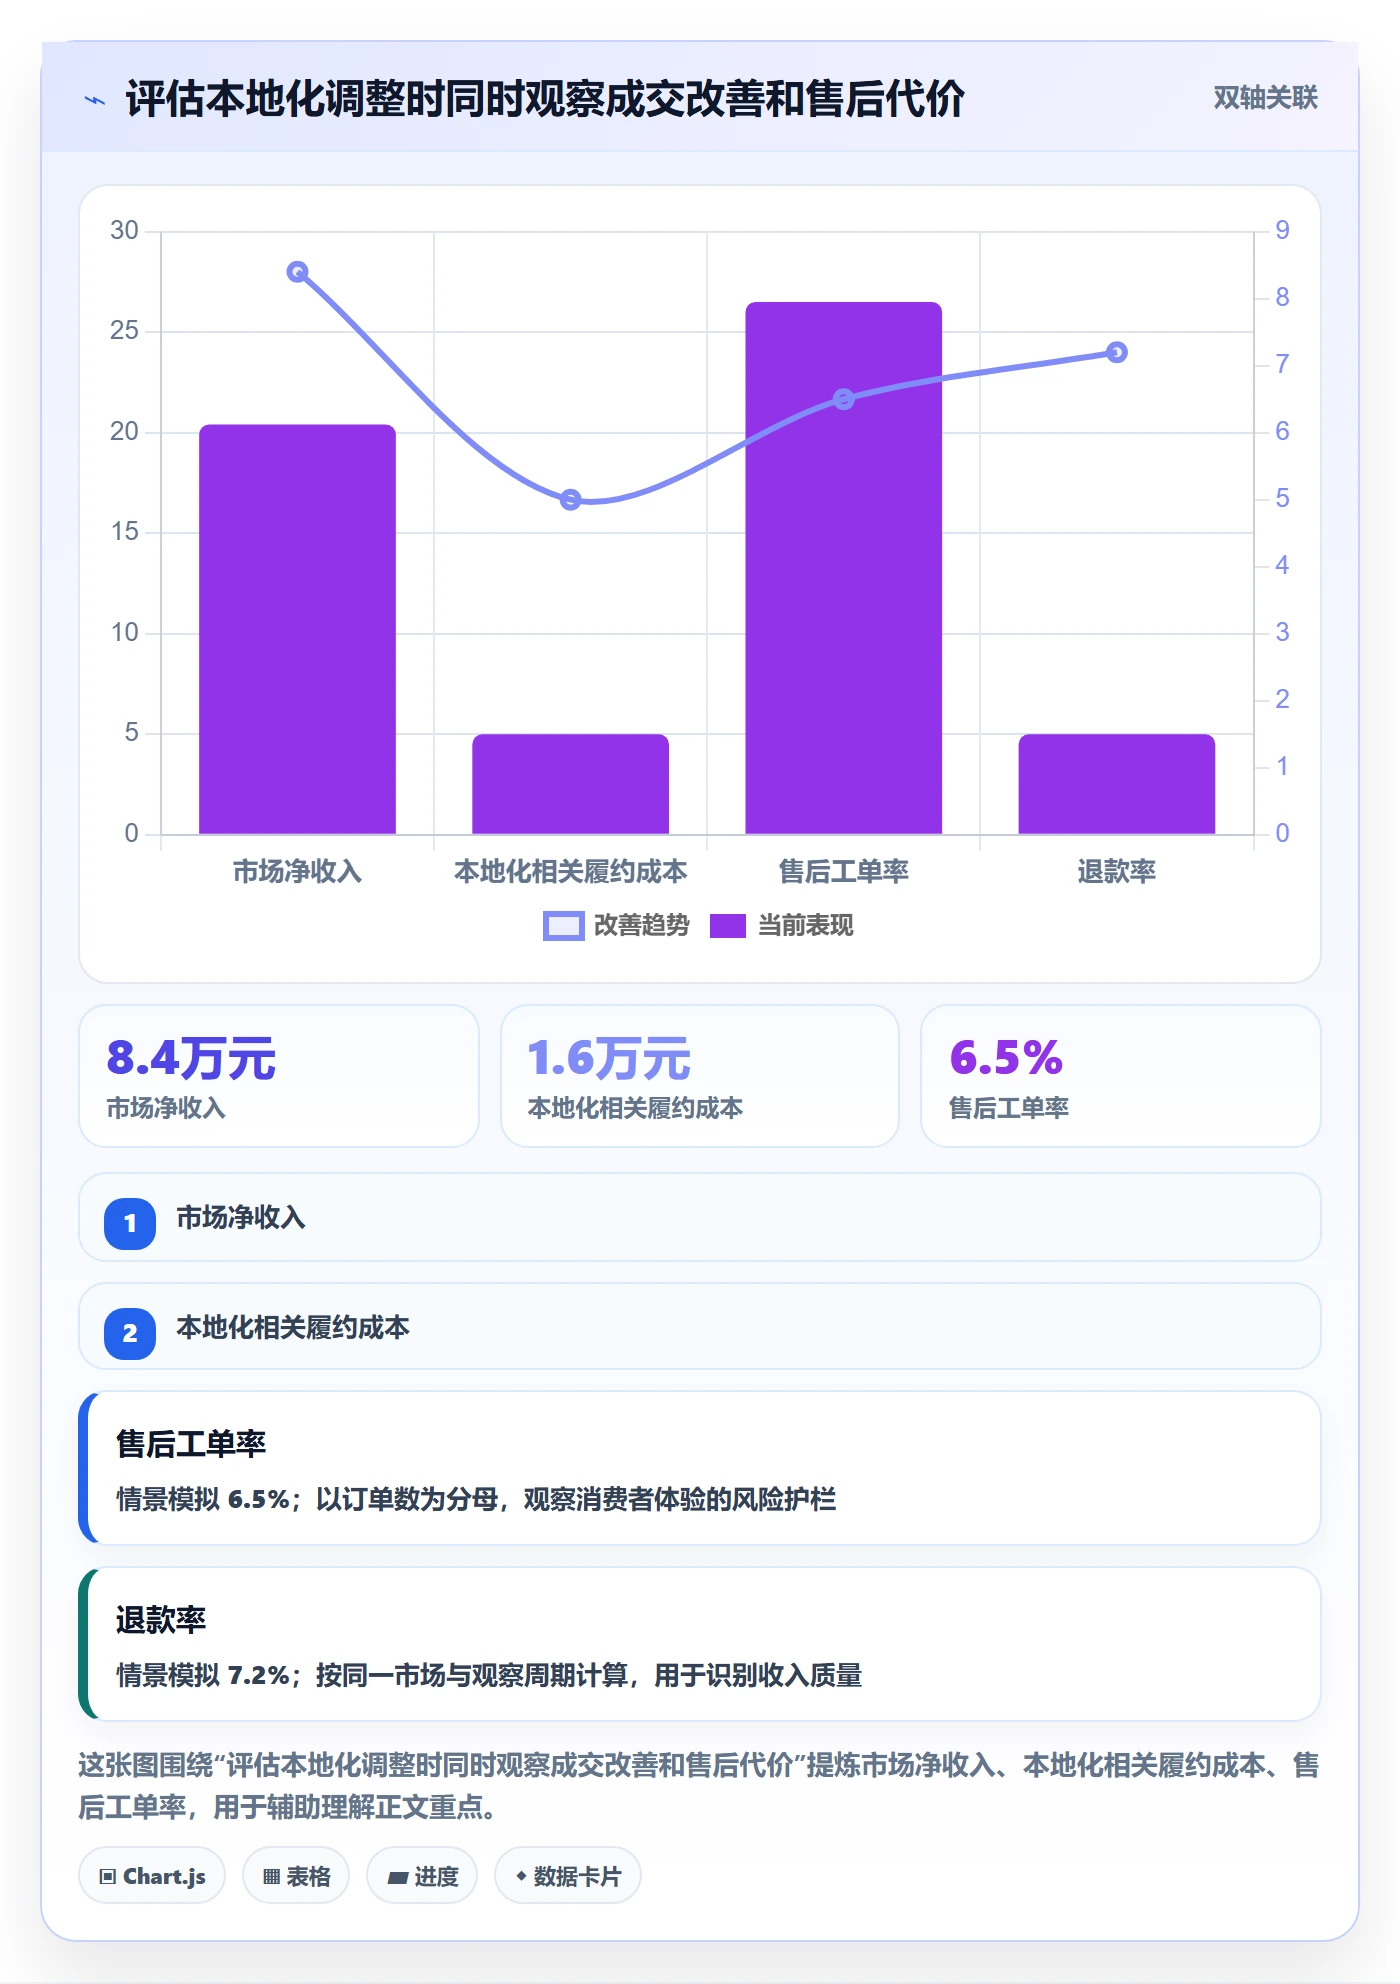Click the x-axis label 售后工单率
The height and width of the screenshot is (1984, 1400).
843,872
